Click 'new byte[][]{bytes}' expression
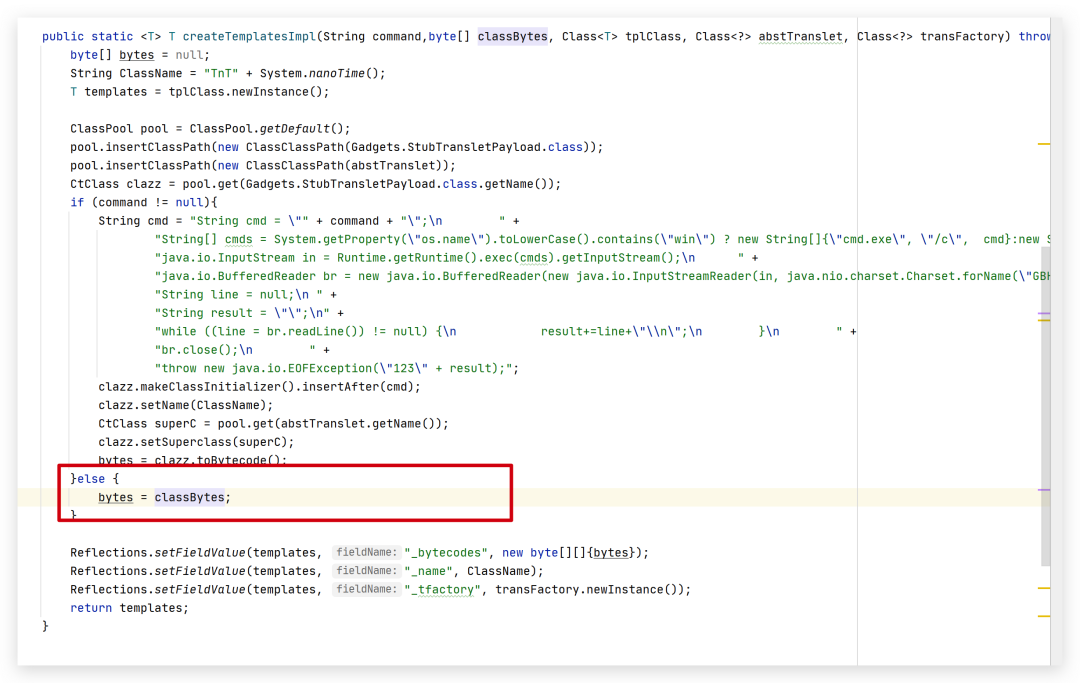This screenshot has height=683, width=1080. pyautogui.click(x=568, y=553)
